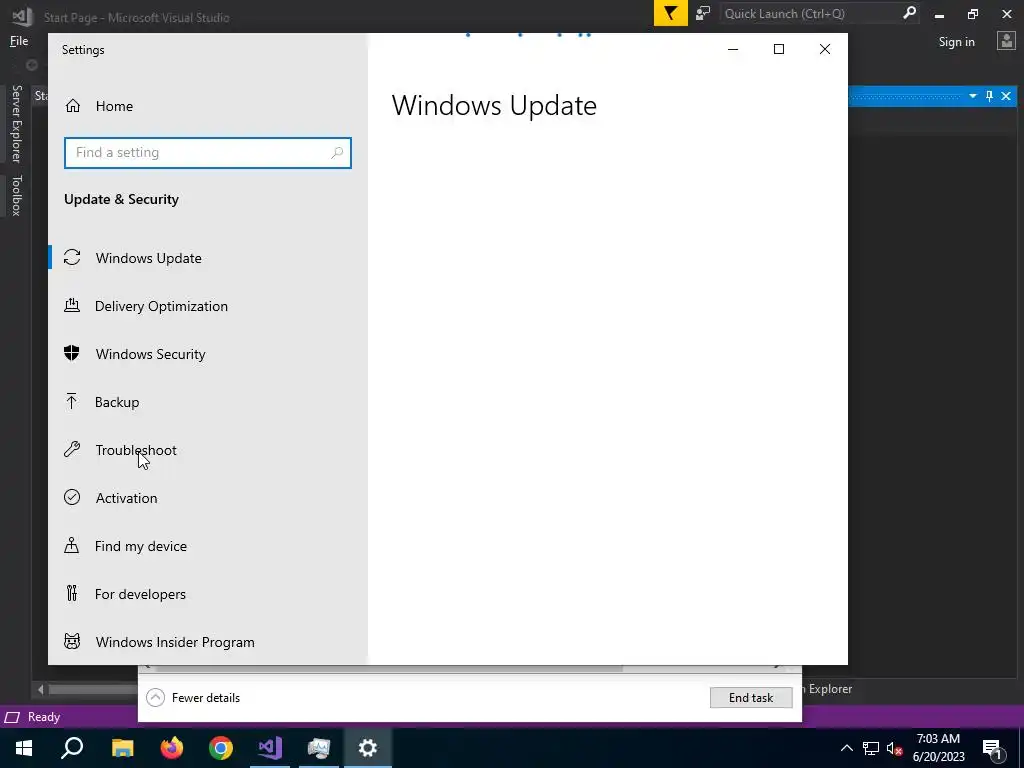Launch Google Chrome from the taskbar
The height and width of the screenshot is (768, 1024).
(221, 748)
